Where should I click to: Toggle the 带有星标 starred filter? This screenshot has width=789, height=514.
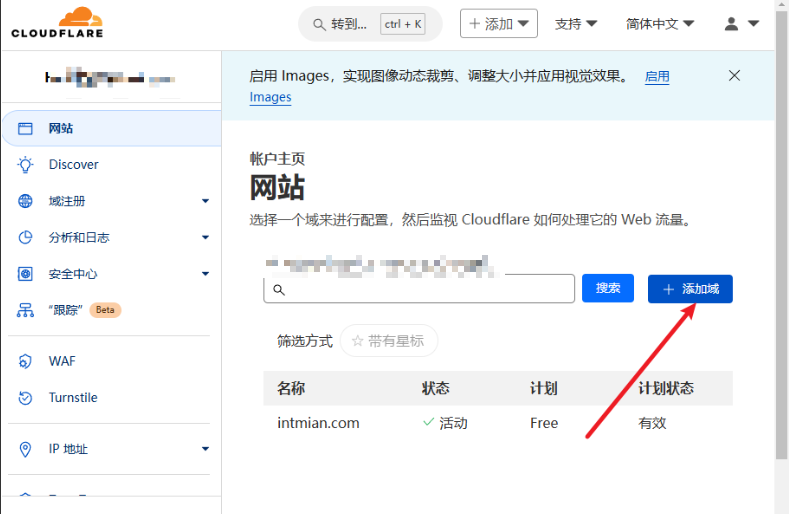(389, 341)
